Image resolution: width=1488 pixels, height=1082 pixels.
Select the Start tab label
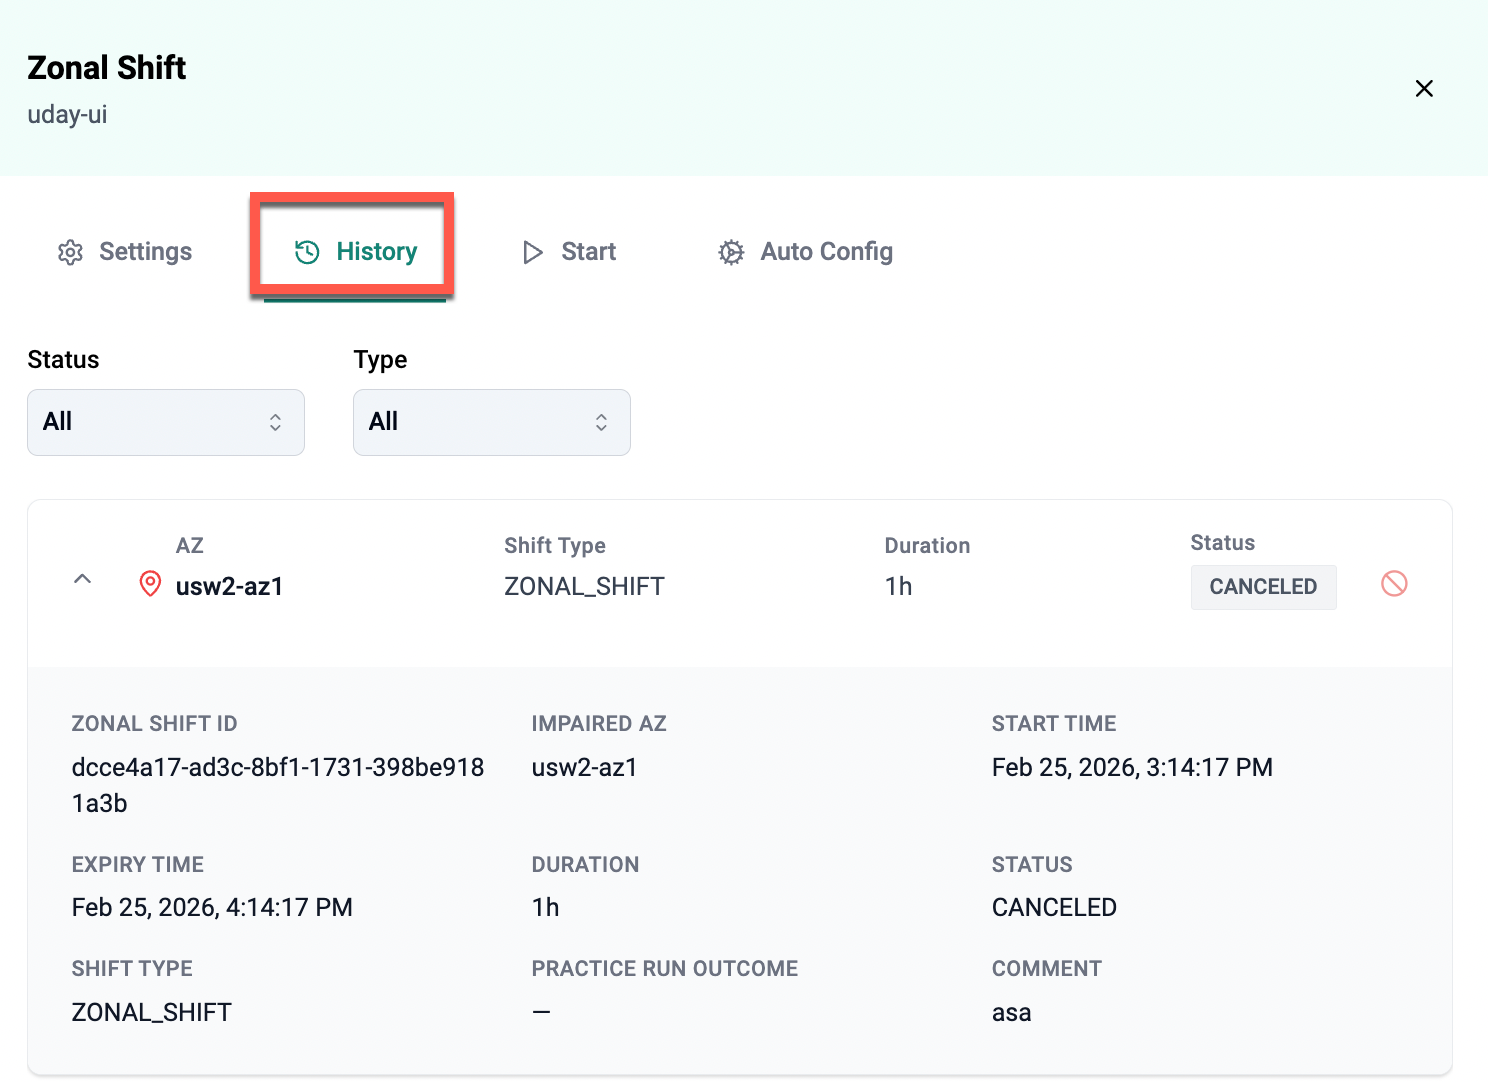(x=588, y=252)
